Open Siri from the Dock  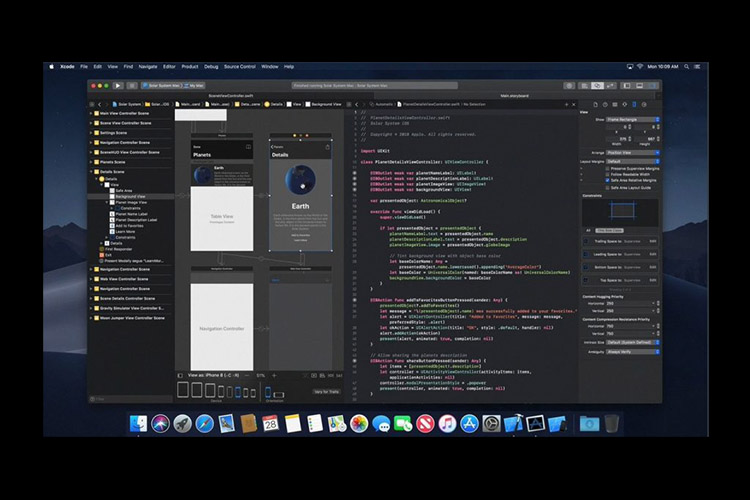coord(160,424)
